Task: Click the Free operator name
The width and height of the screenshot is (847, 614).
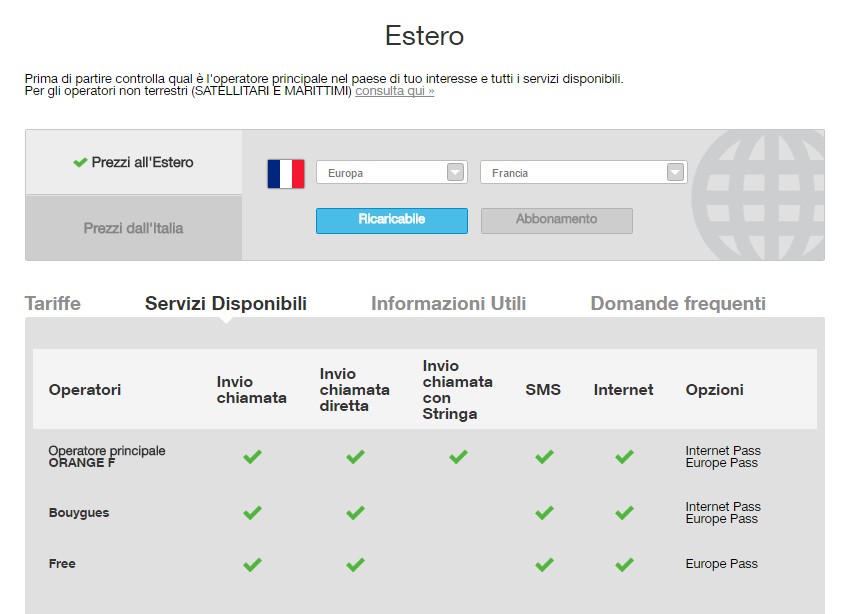Action: [62, 564]
